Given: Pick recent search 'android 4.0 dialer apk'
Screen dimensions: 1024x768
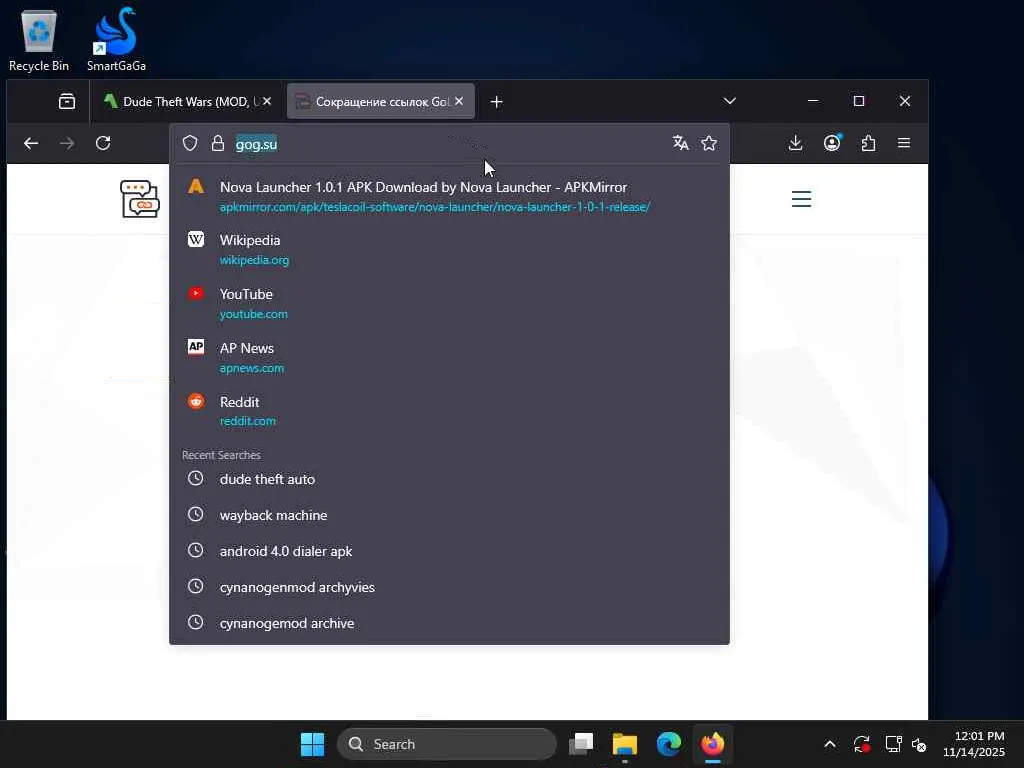Looking at the screenshot, I should [449, 551].
